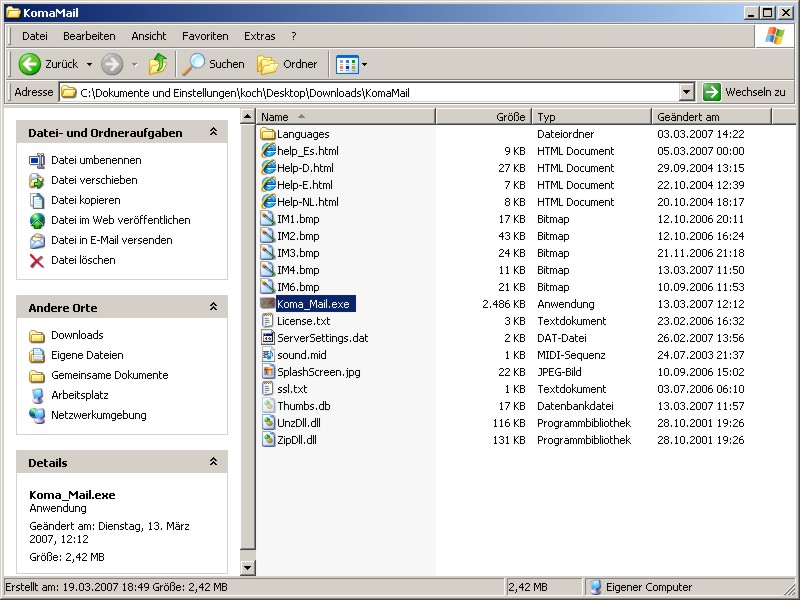Select the Koma_Mail.exe application icon
The width and height of the screenshot is (800, 600).
[268, 304]
